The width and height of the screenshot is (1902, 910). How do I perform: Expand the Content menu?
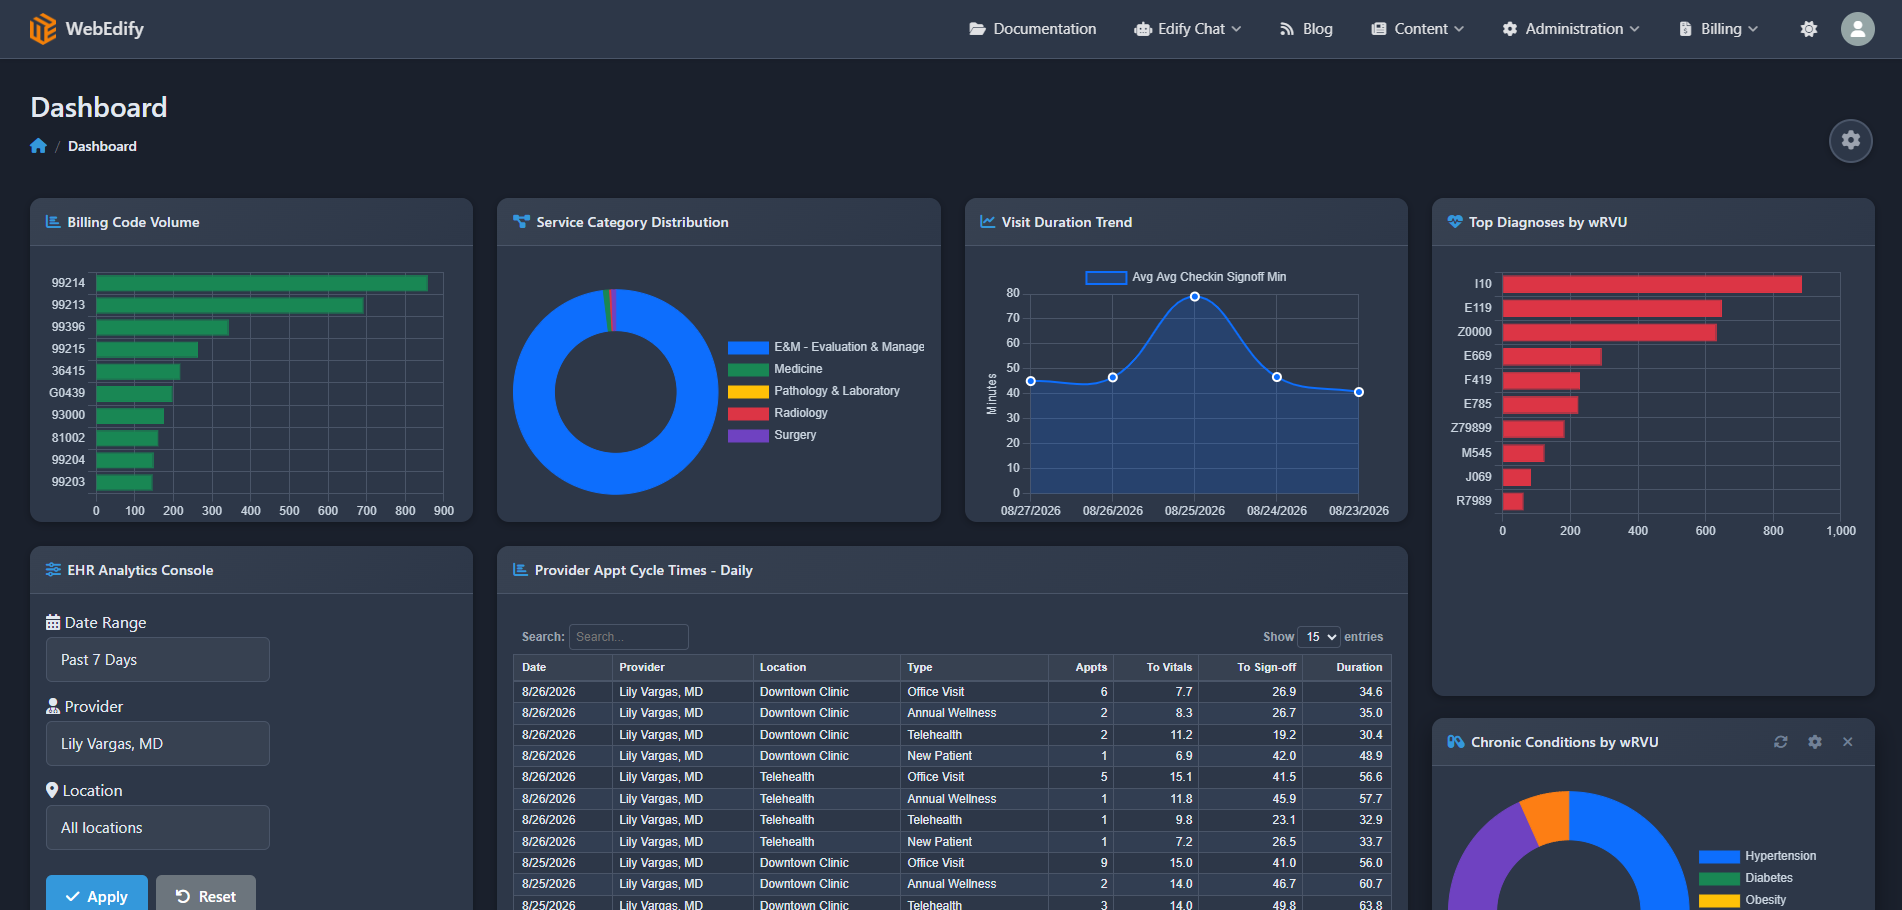point(1417,29)
